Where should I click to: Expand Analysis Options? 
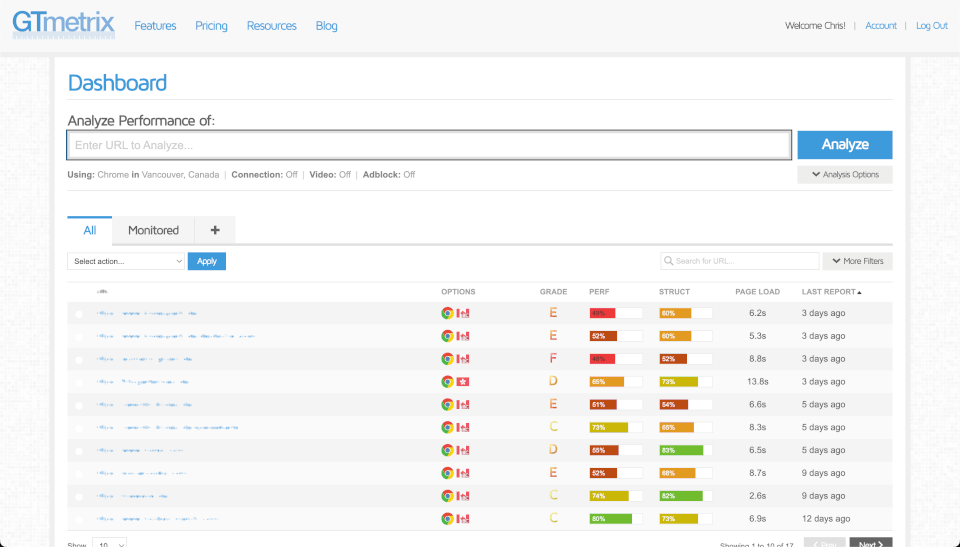point(845,175)
